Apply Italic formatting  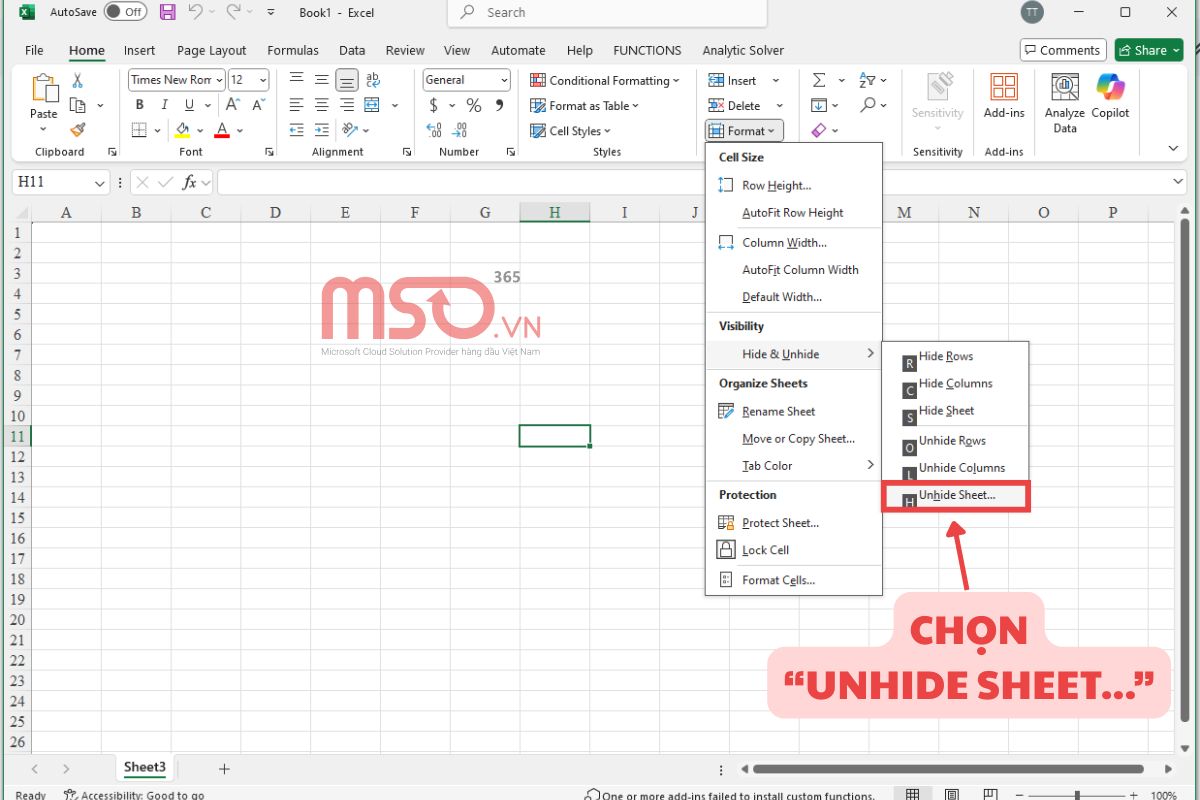click(x=163, y=105)
